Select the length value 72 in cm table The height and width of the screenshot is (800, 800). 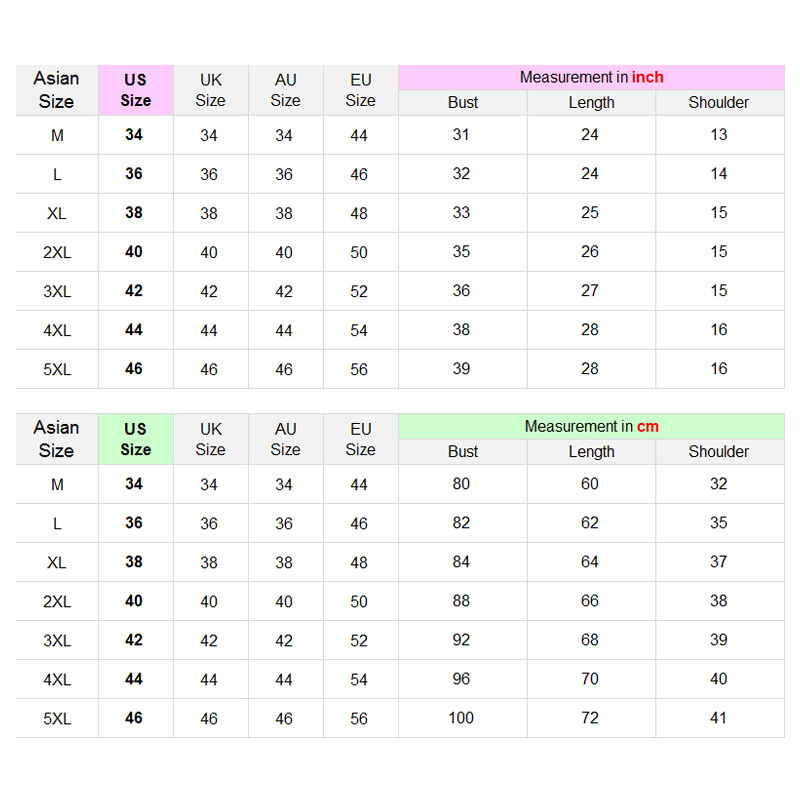tap(590, 718)
